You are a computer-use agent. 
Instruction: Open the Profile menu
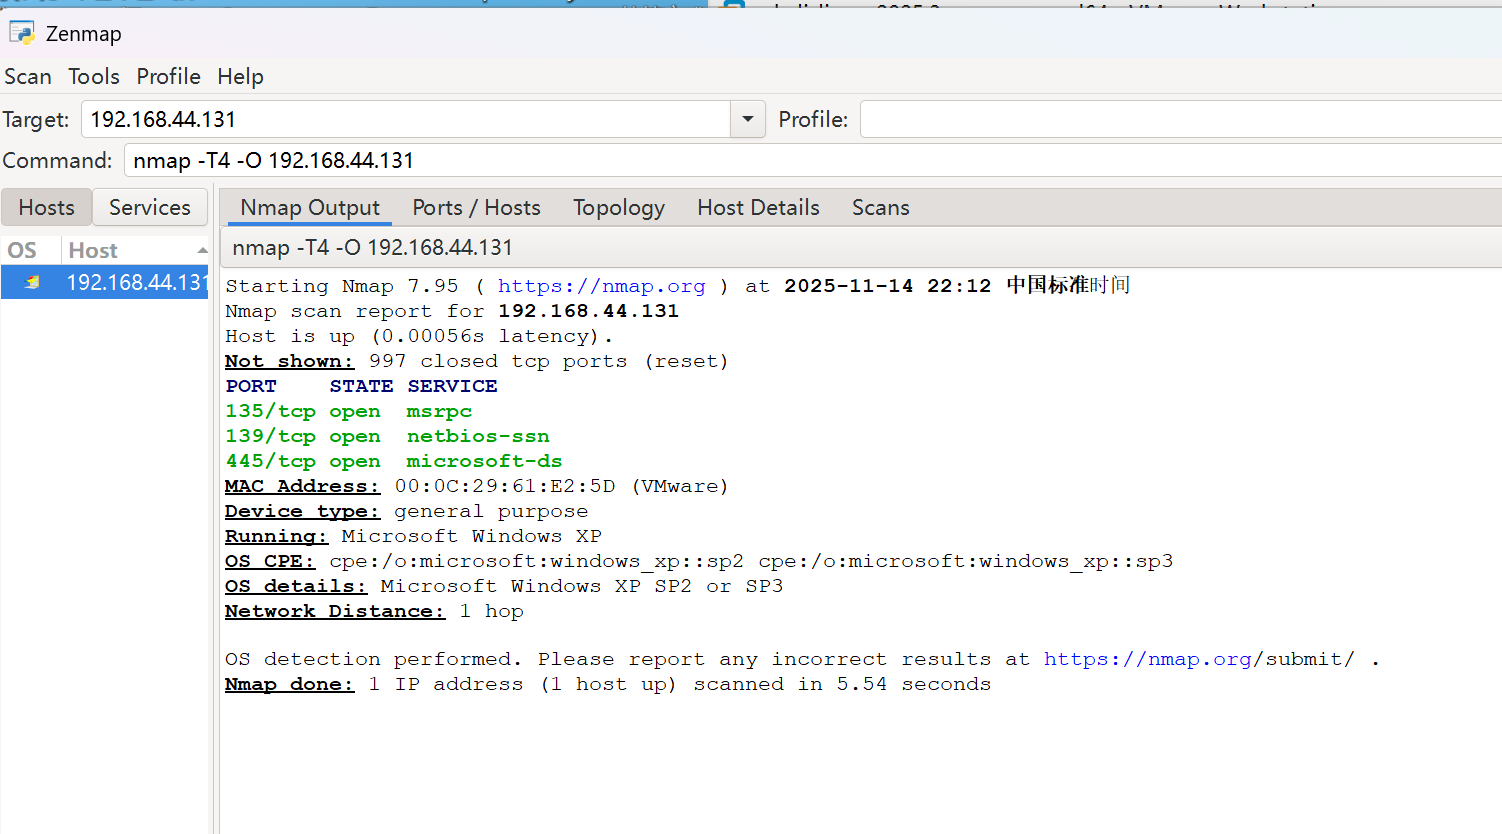[168, 76]
